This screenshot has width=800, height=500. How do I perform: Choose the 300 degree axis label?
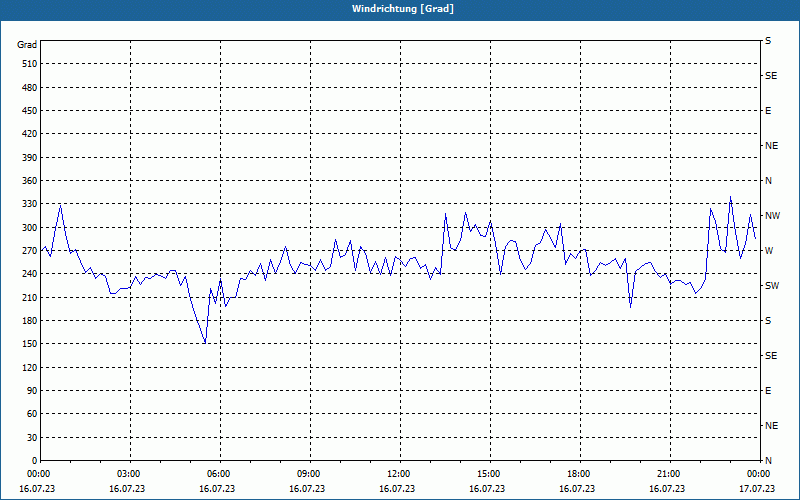pyautogui.click(x=30, y=228)
